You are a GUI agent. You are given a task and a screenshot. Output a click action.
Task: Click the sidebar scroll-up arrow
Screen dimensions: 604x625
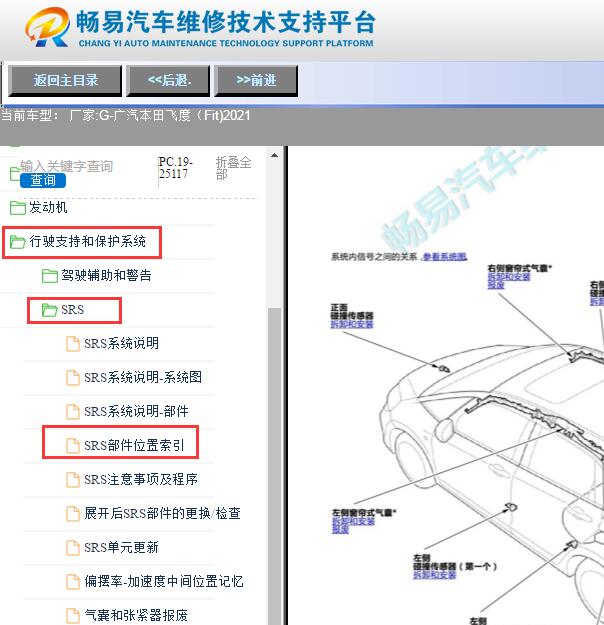click(274, 155)
